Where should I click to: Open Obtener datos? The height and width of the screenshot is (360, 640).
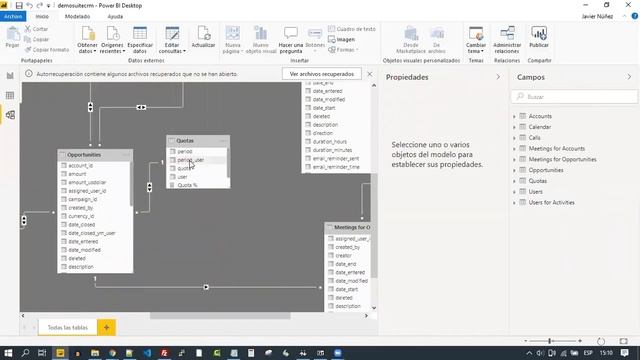click(87, 40)
